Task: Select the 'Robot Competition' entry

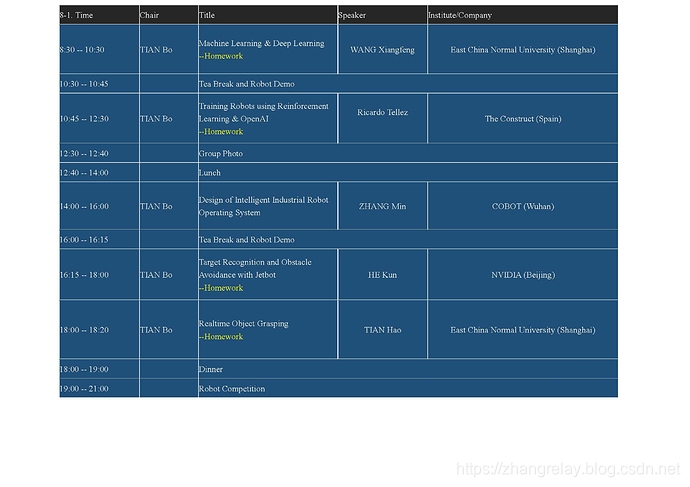Action: (232, 389)
